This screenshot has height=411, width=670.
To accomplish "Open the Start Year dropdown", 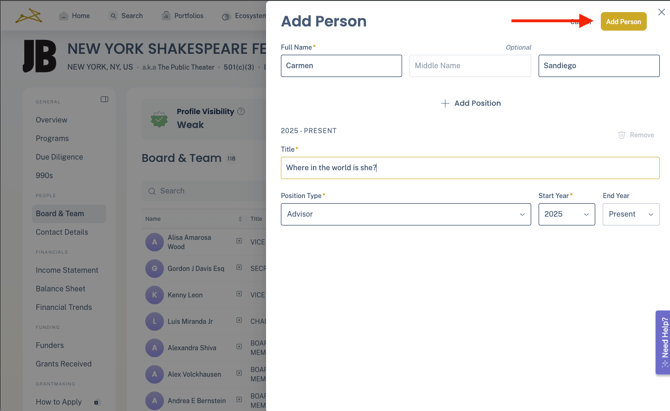I will click(x=566, y=214).
